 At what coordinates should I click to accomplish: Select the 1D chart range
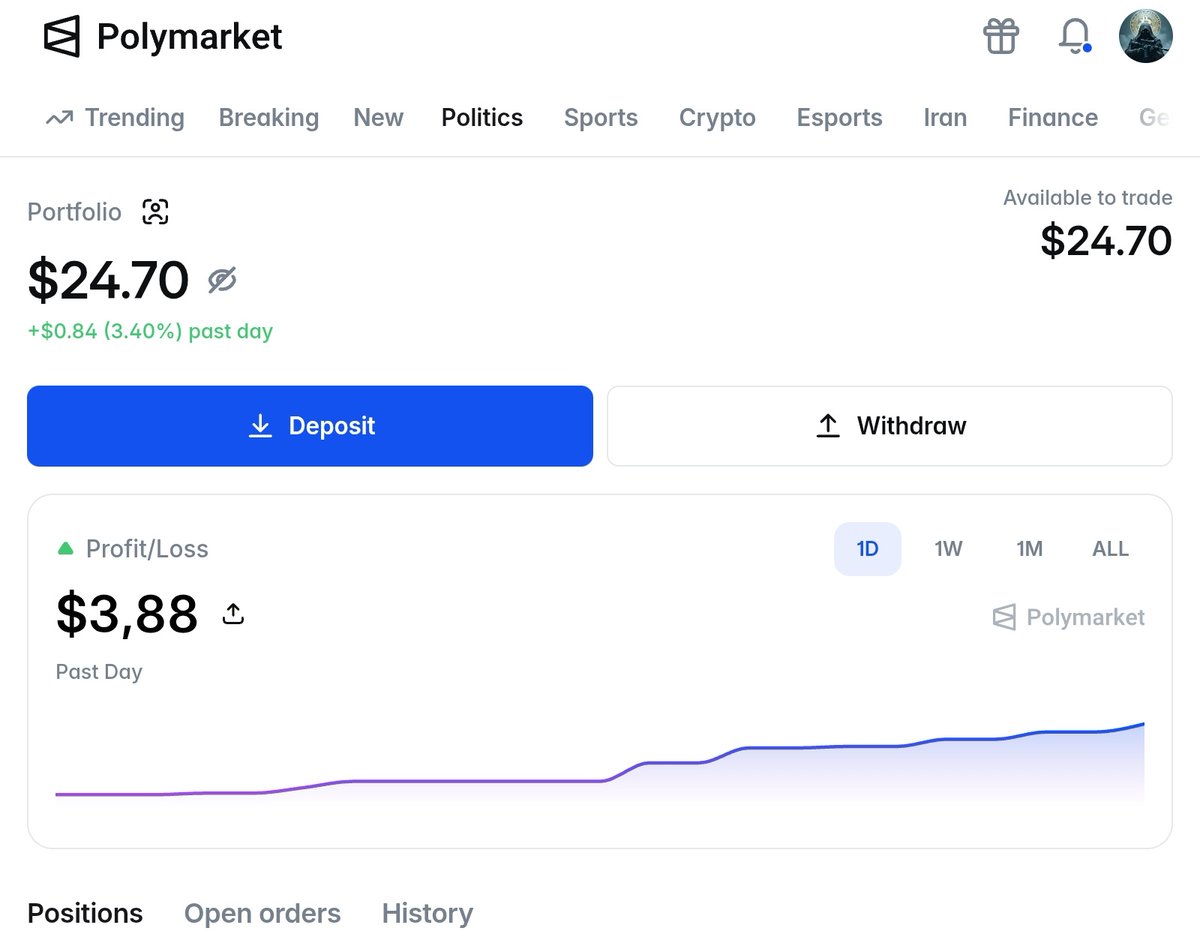(x=867, y=549)
